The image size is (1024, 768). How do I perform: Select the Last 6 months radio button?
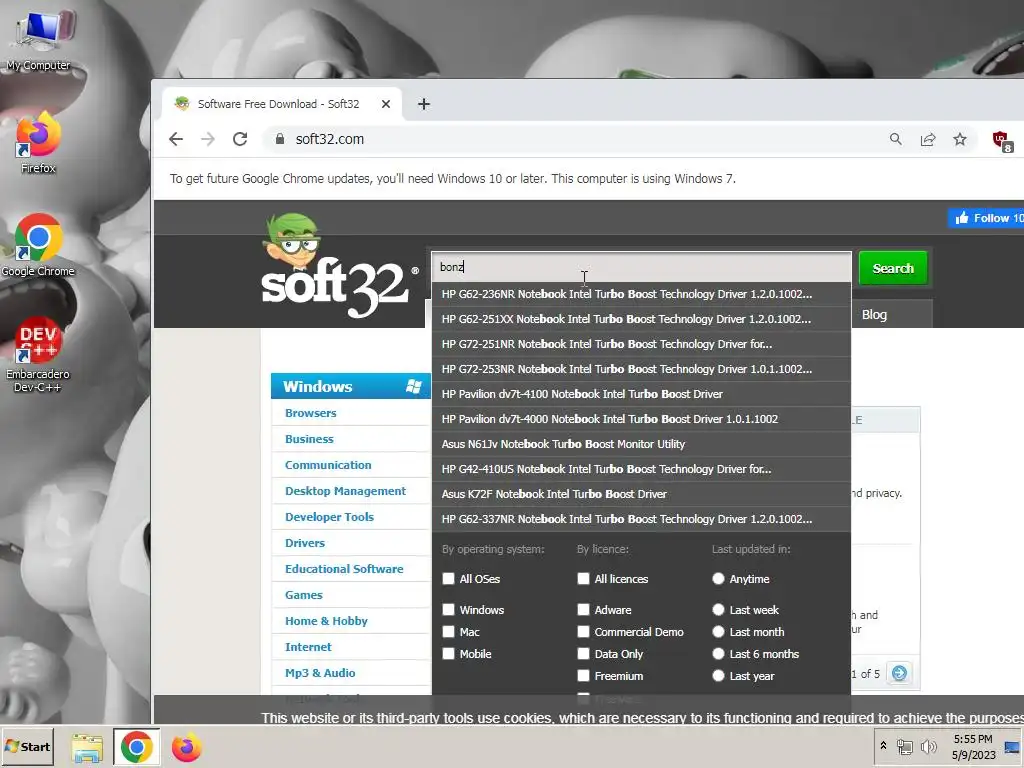(718, 654)
